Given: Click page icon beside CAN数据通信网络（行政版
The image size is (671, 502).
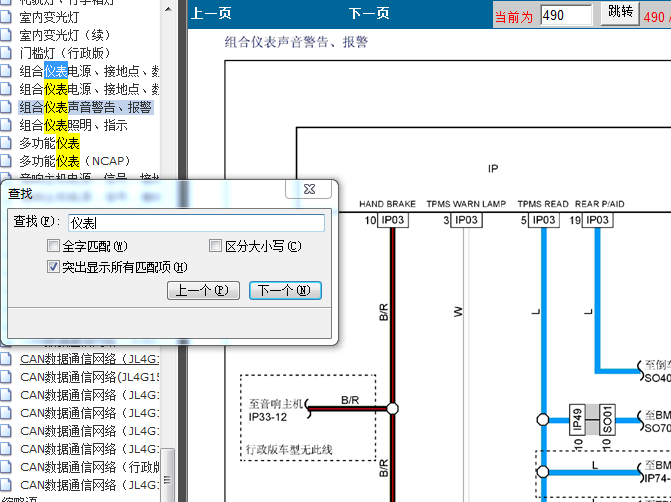Looking at the screenshot, I should click(x=6, y=467).
